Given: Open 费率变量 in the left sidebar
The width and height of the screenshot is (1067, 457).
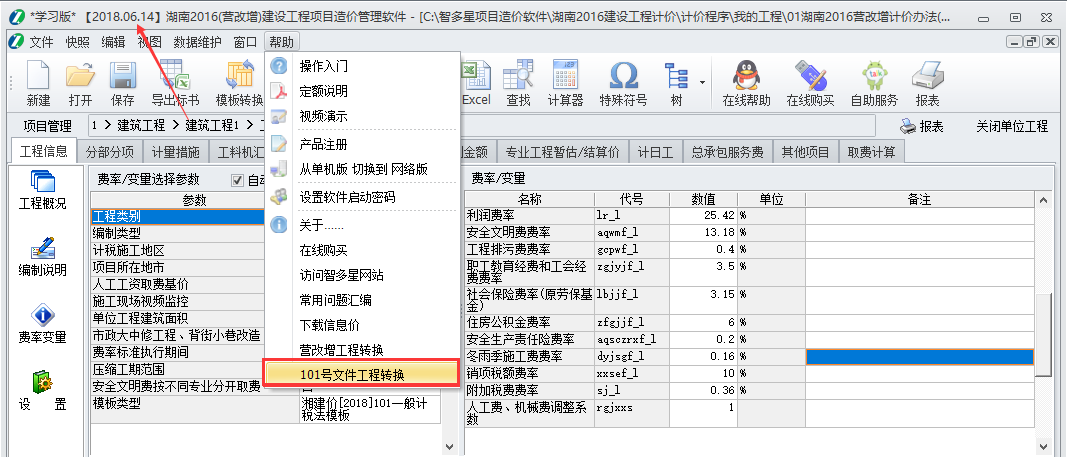Looking at the screenshot, I should coord(42,324).
